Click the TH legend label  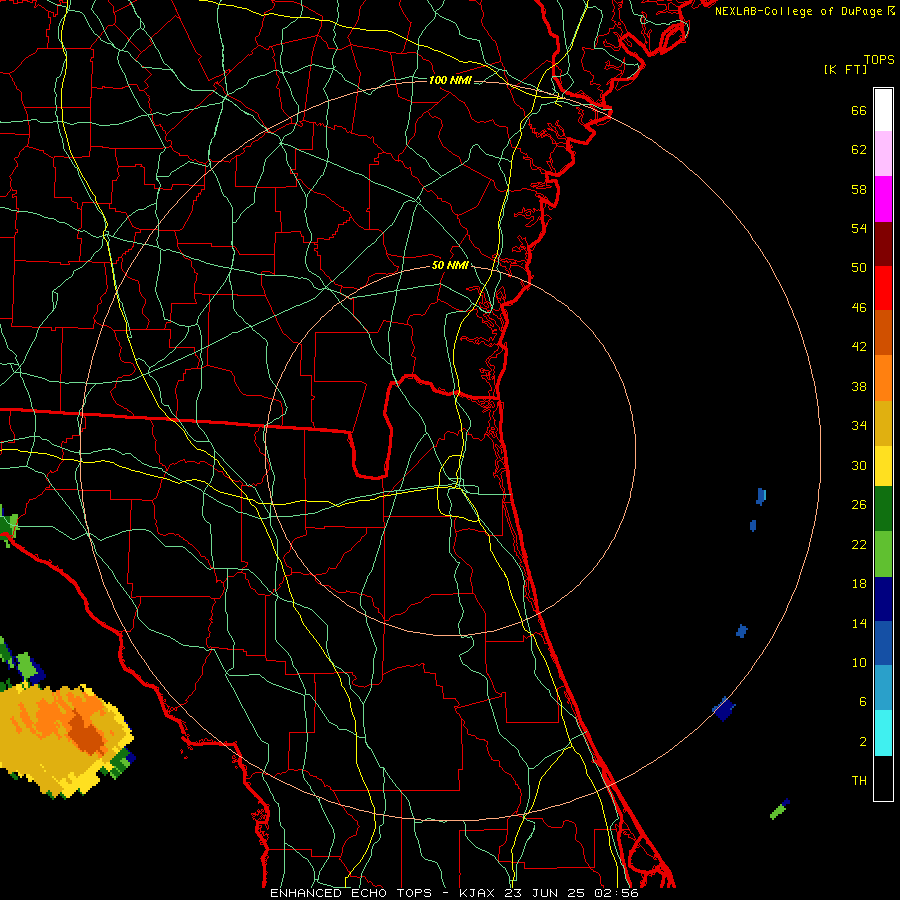coord(859,781)
